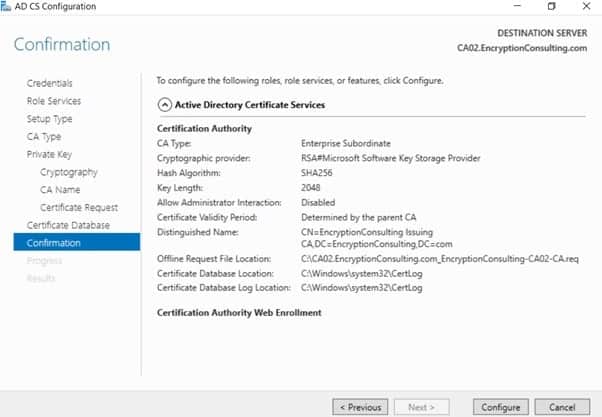Click the highlighted Confirmation step
The image size is (602, 417).
click(x=54, y=243)
